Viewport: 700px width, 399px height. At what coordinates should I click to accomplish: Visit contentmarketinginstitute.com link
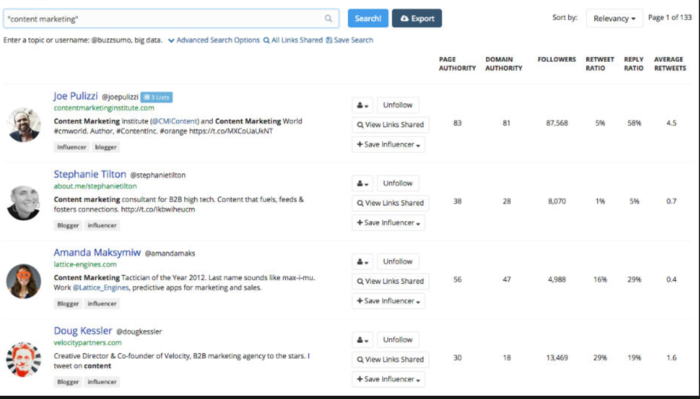(x=104, y=108)
